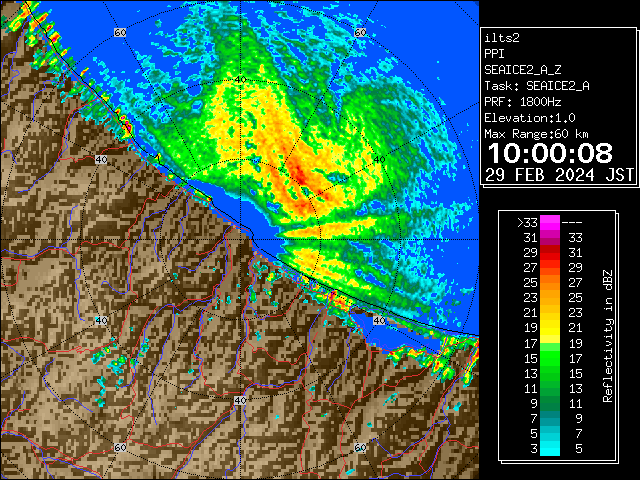This screenshot has width=640, height=480.
Task: Select the purple 31–33 dBZ legend band
Action: [550, 238]
